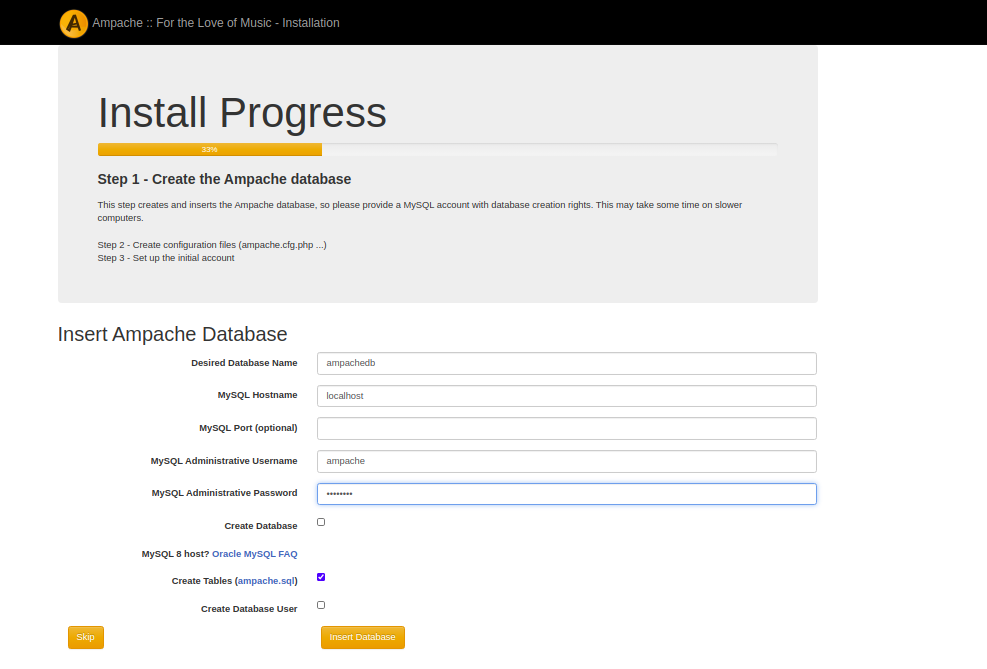987x669 pixels.
Task: Open the ampache.sql link
Action: (x=266, y=581)
